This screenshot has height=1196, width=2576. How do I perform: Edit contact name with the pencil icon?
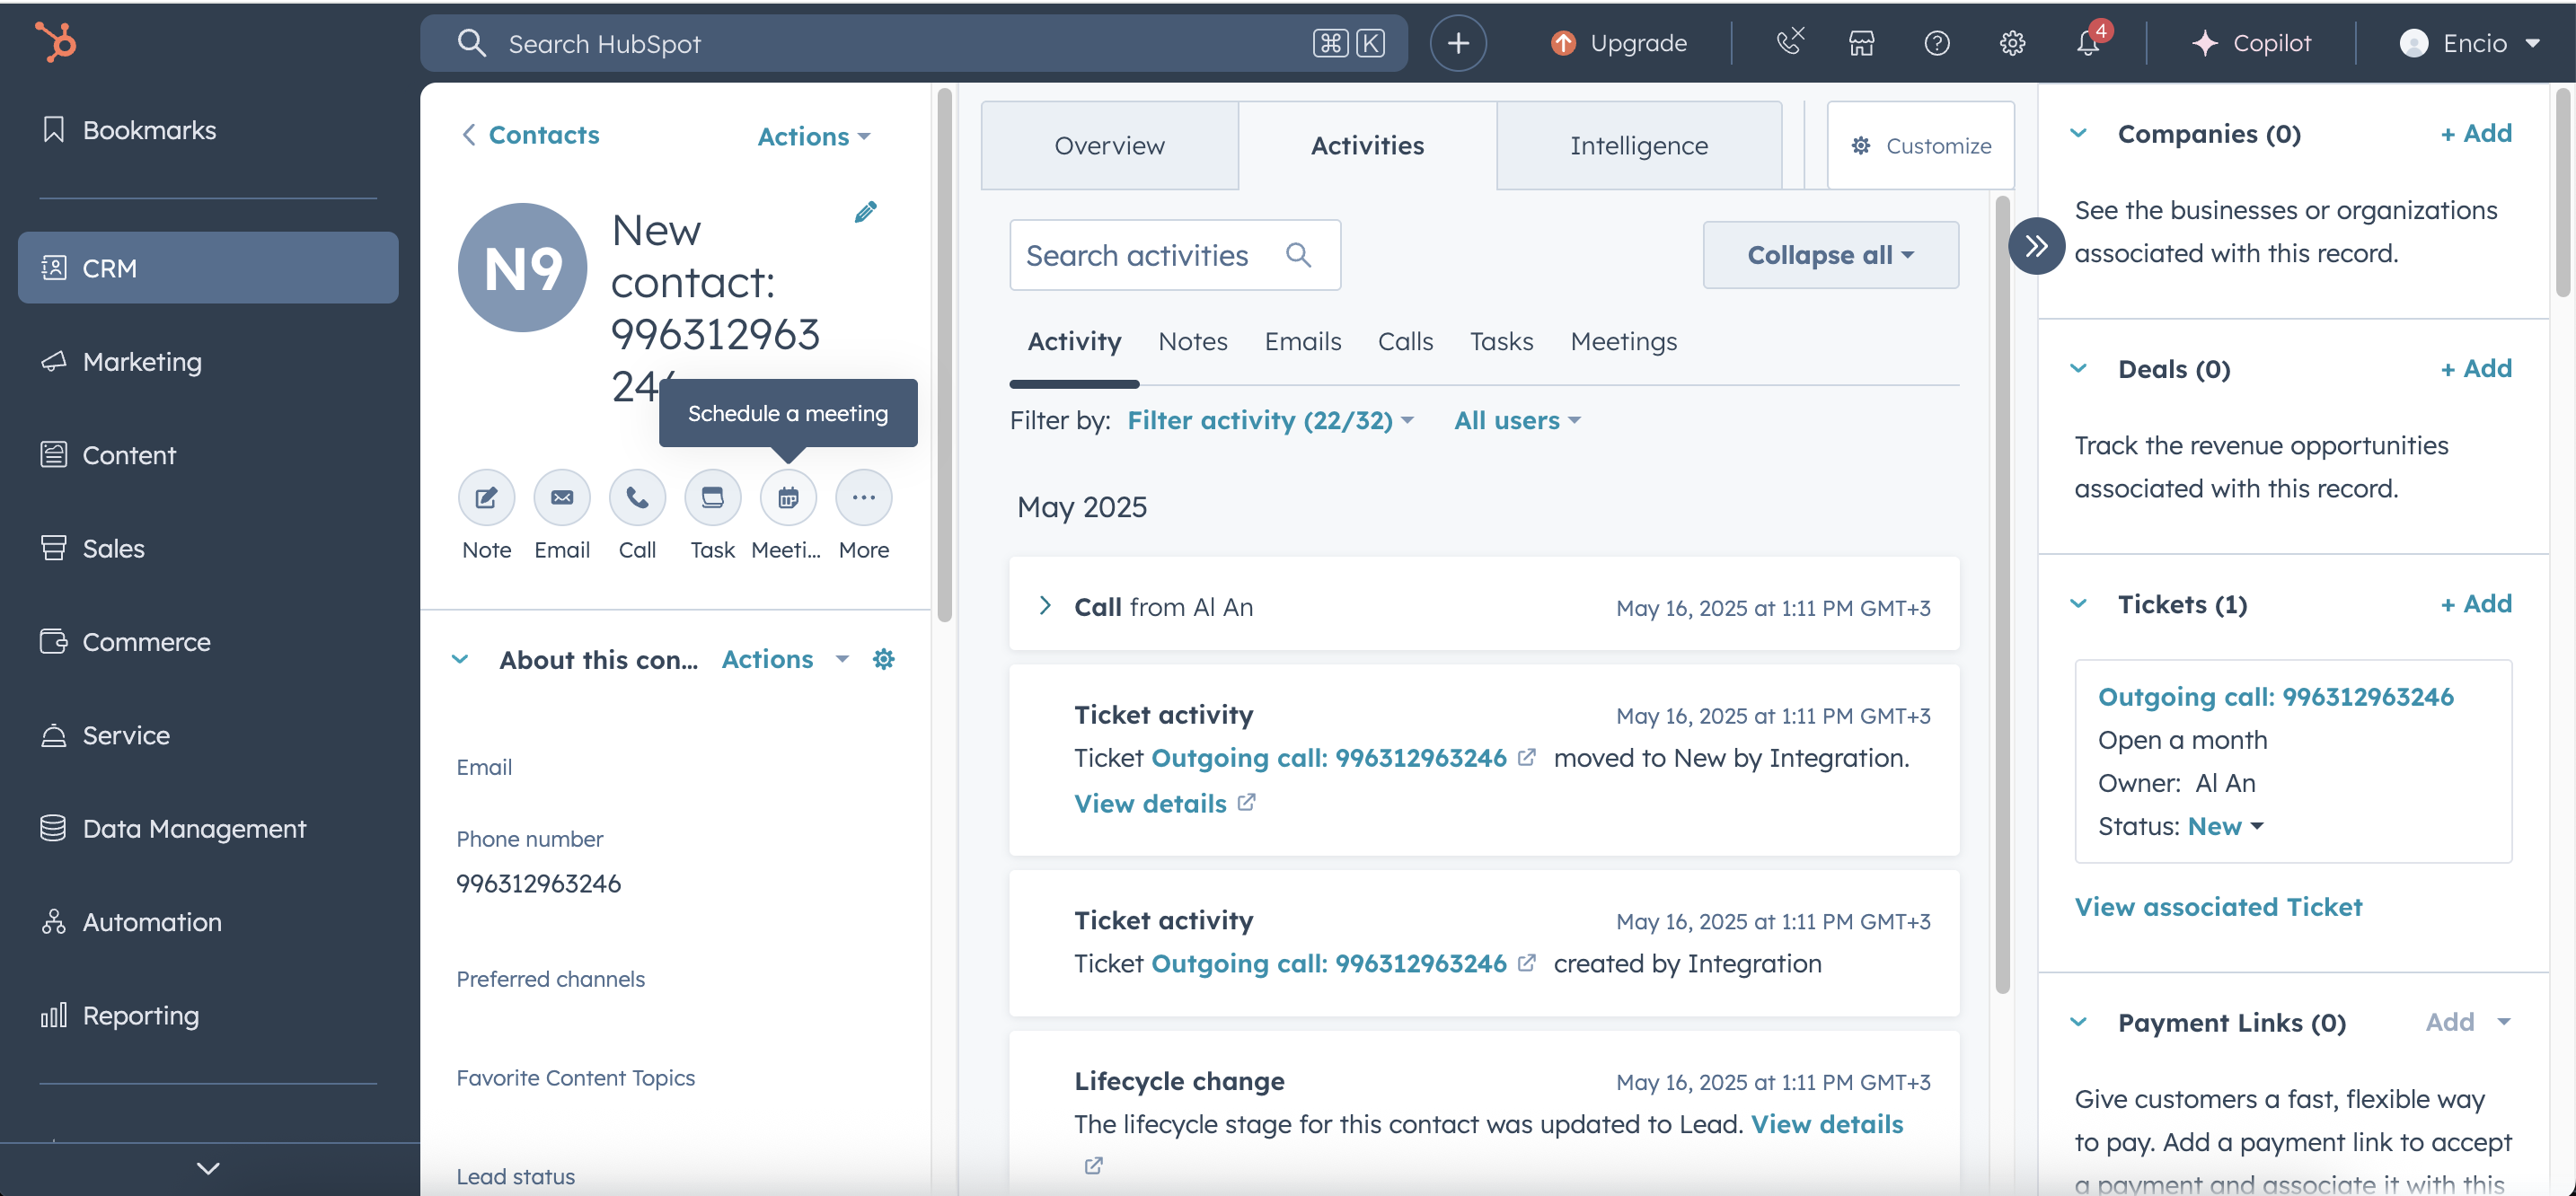[x=866, y=211]
